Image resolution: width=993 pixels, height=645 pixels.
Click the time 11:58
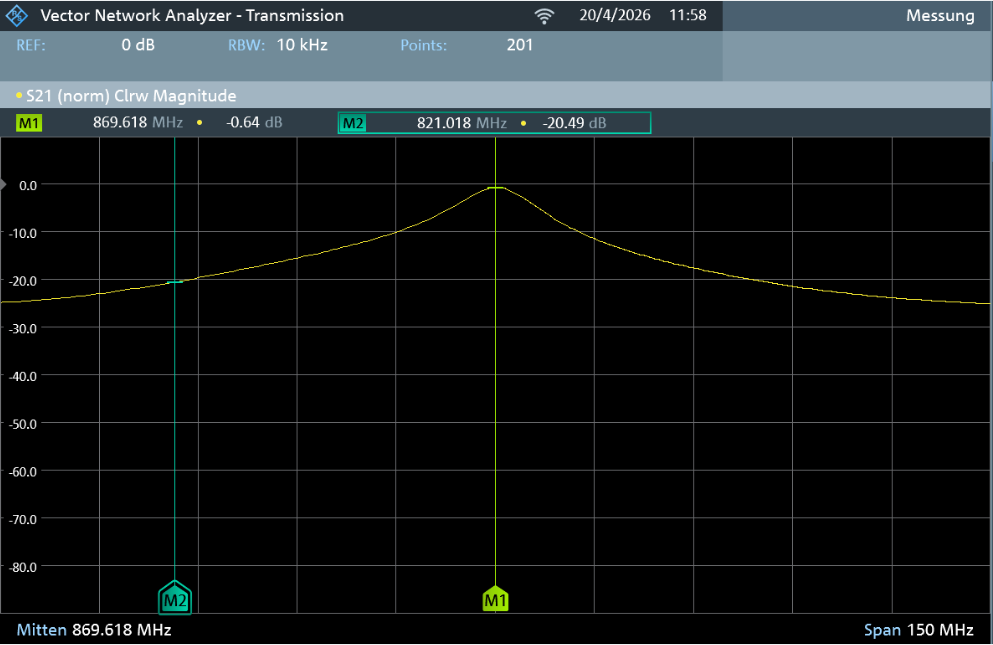pyautogui.click(x=688, y=15)
